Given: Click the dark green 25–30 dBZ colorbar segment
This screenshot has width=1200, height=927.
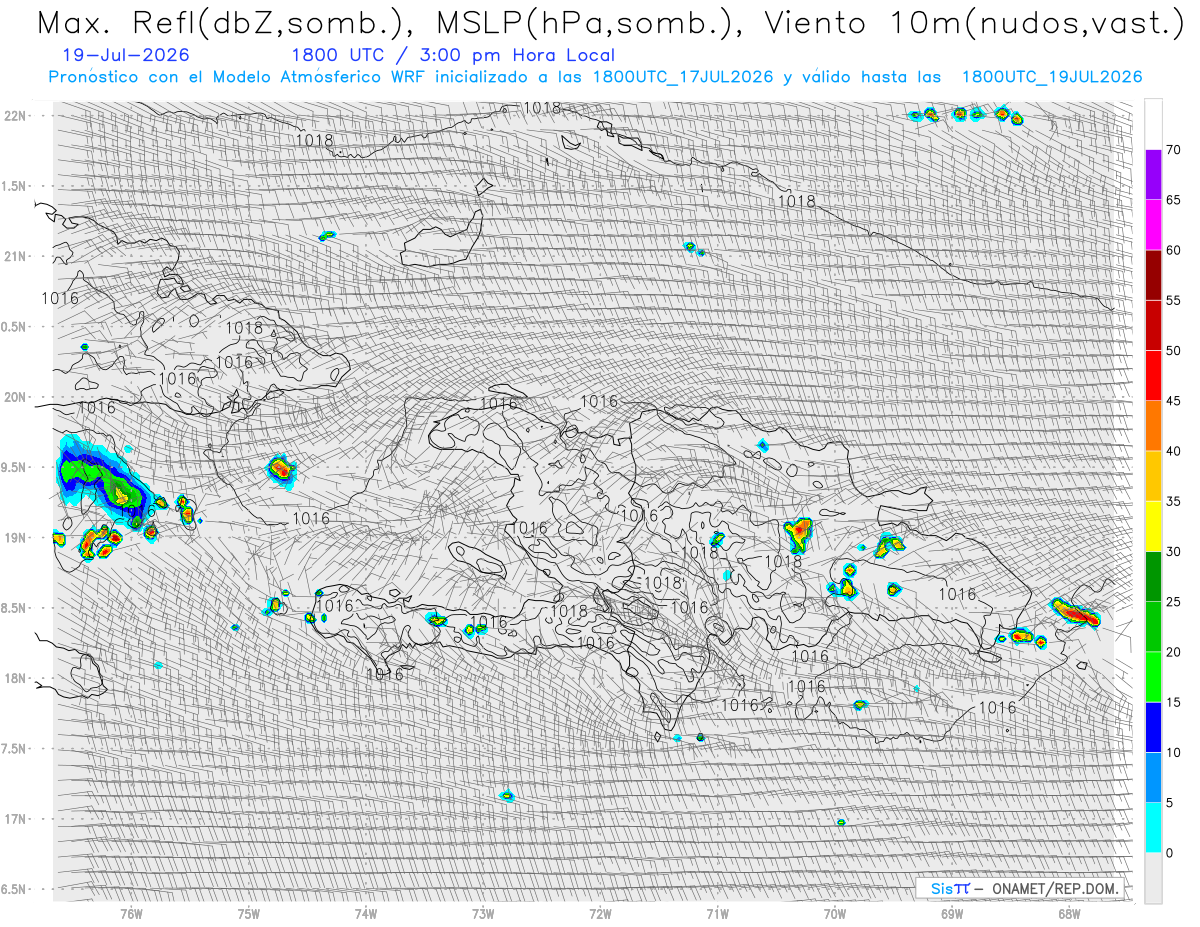Looking at the screenshot, I should click(x=1153, y=576).
